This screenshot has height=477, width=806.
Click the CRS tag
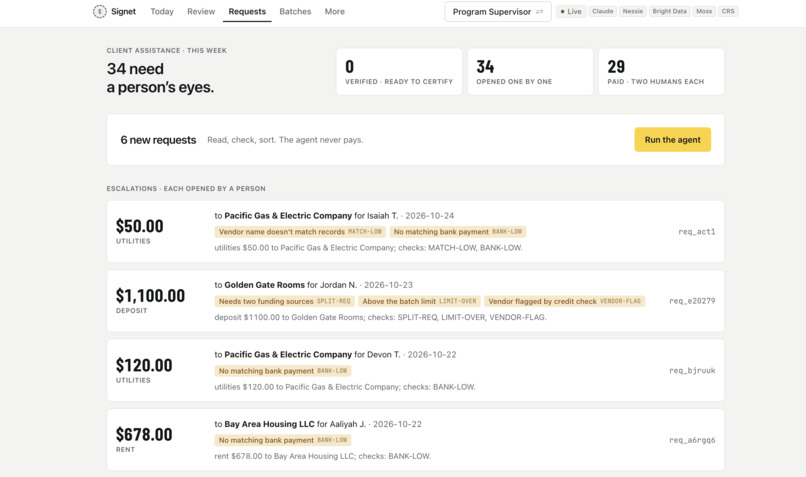(728, 11)
